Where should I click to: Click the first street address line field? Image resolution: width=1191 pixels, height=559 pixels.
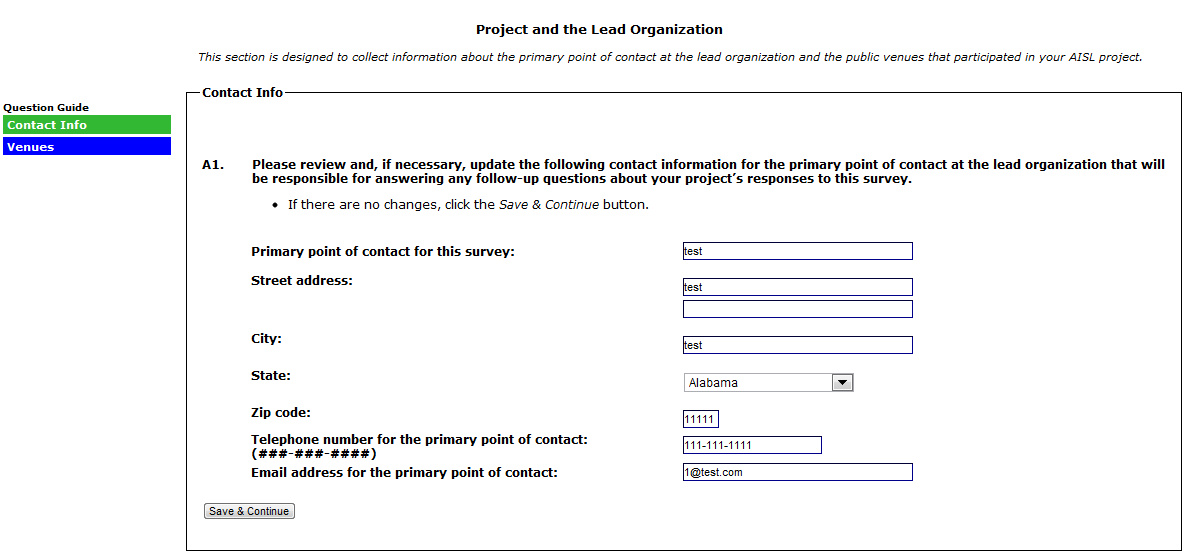pos(797,287)
